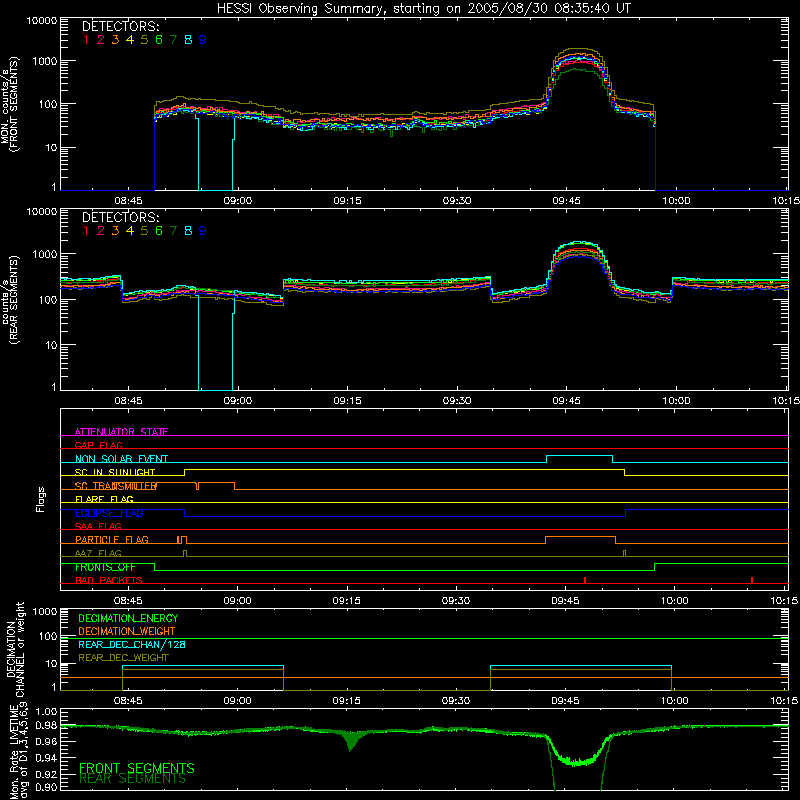This screenshot has height=800, width=800.
Task: Click the 09:00 tick label under rear segments plot
Action: click(238, 401)
